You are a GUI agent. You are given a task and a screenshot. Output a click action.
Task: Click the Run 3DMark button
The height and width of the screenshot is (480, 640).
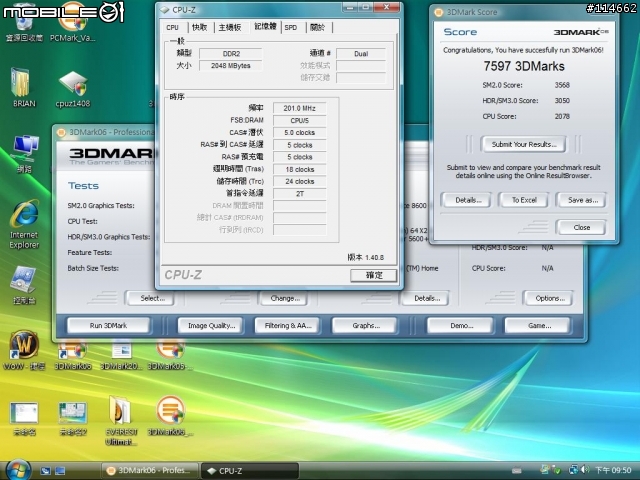pyautogui.click(x=108, y=326)
